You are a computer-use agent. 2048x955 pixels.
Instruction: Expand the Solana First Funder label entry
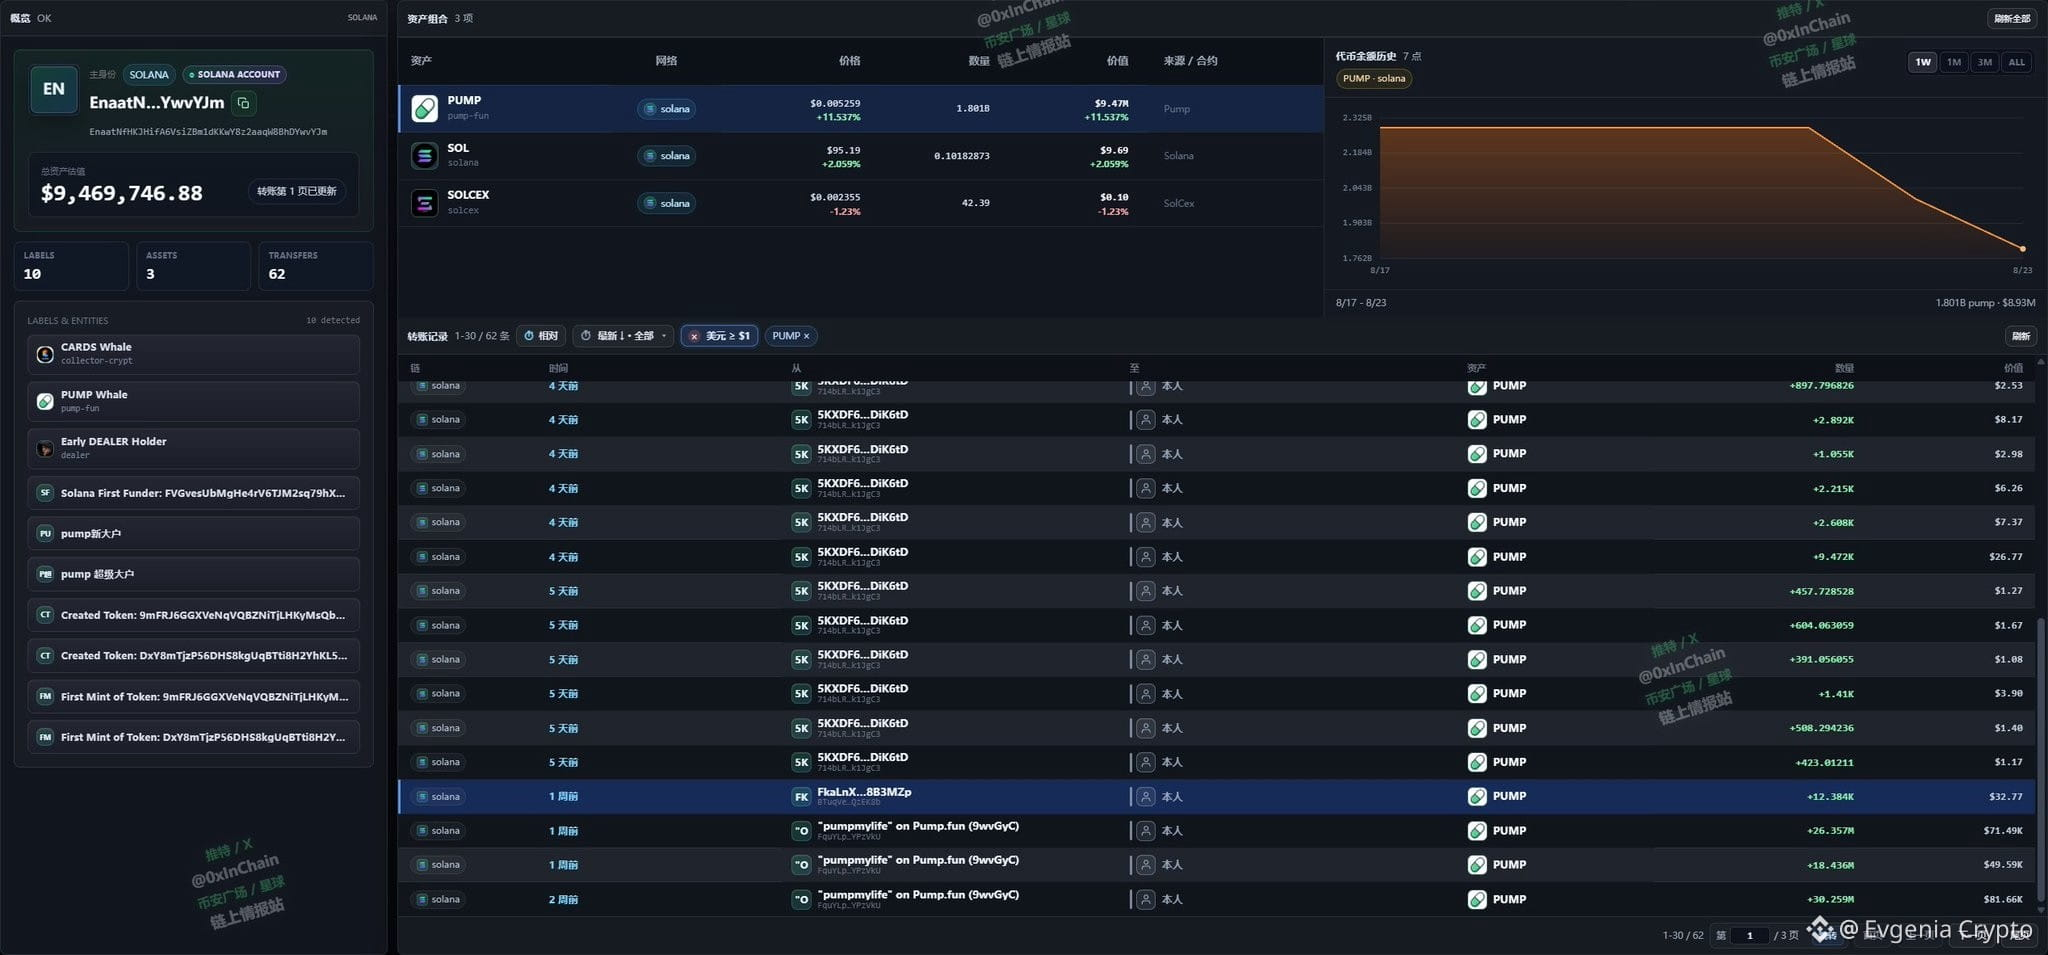coord(193,493)
